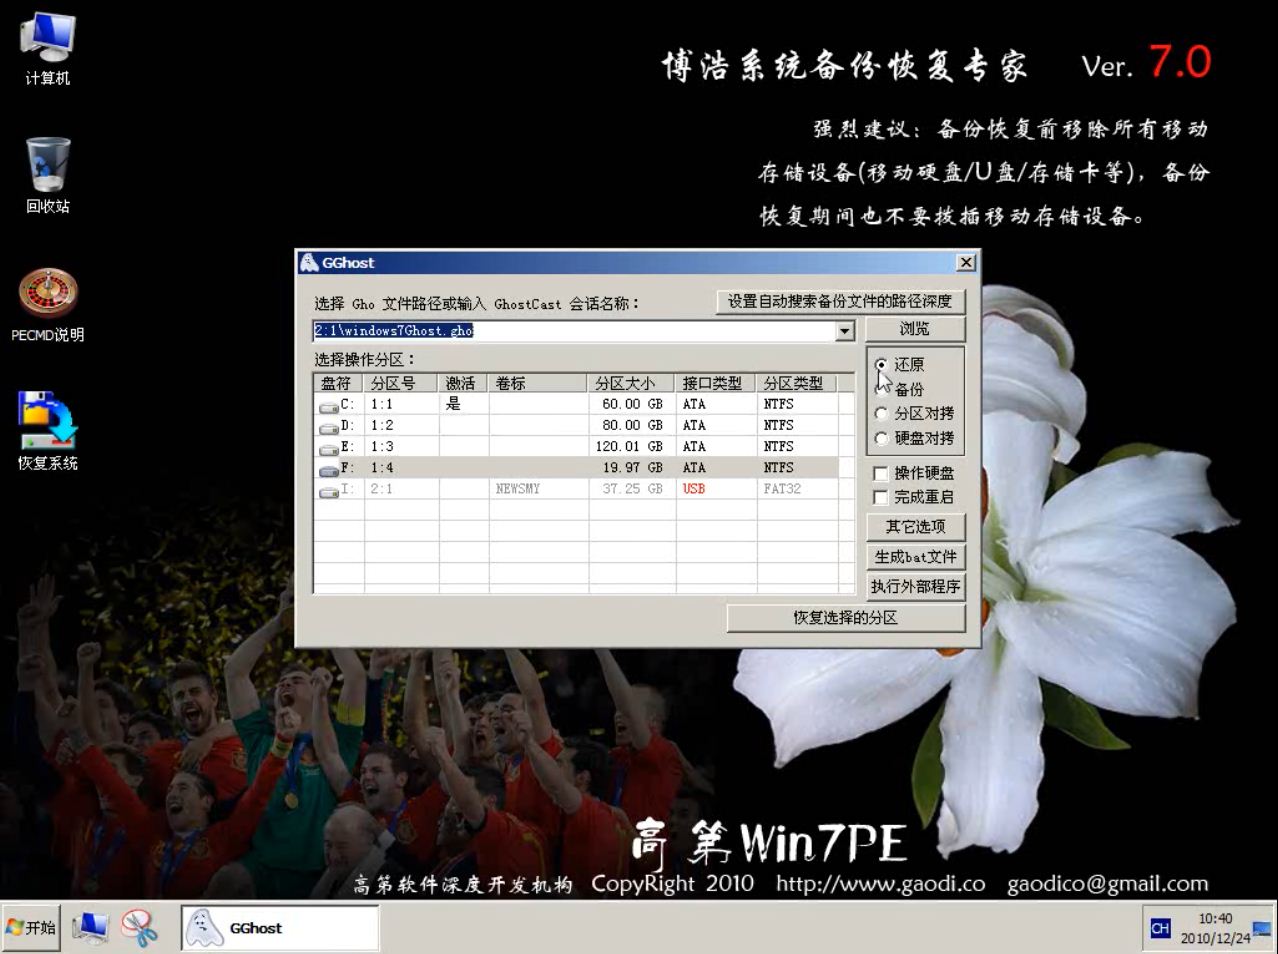Click the 是 active flag cell
1278x954 pixels.
(x=464, y=405)
